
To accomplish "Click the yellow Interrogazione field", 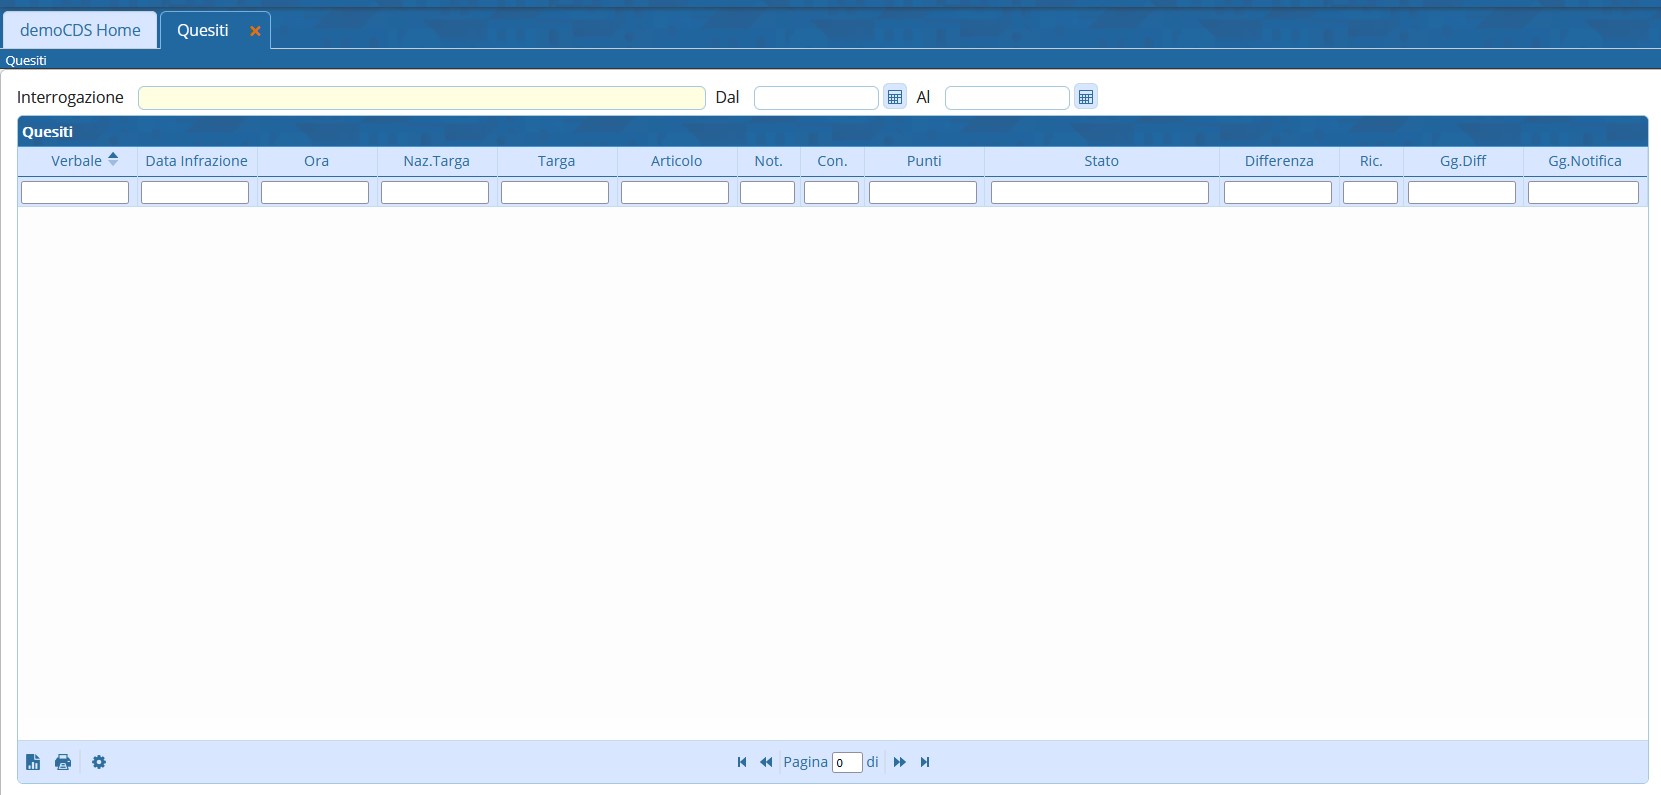I will (x=421, y=97).
